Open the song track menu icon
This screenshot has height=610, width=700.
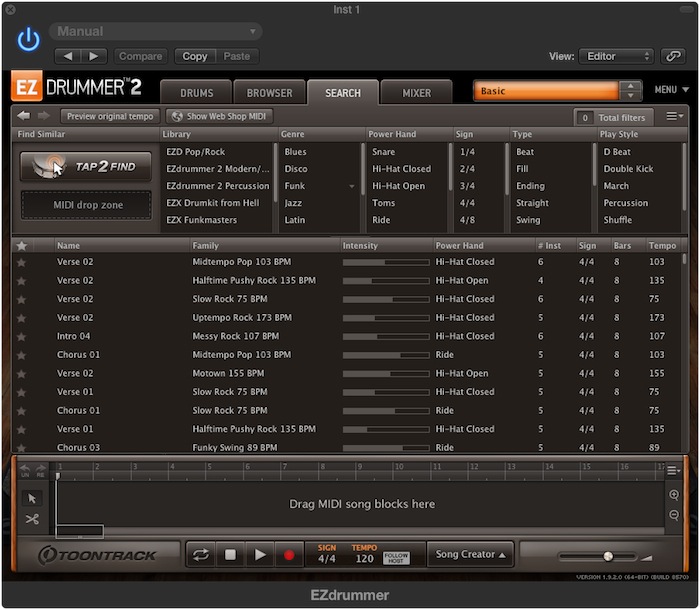click(673, 471)
